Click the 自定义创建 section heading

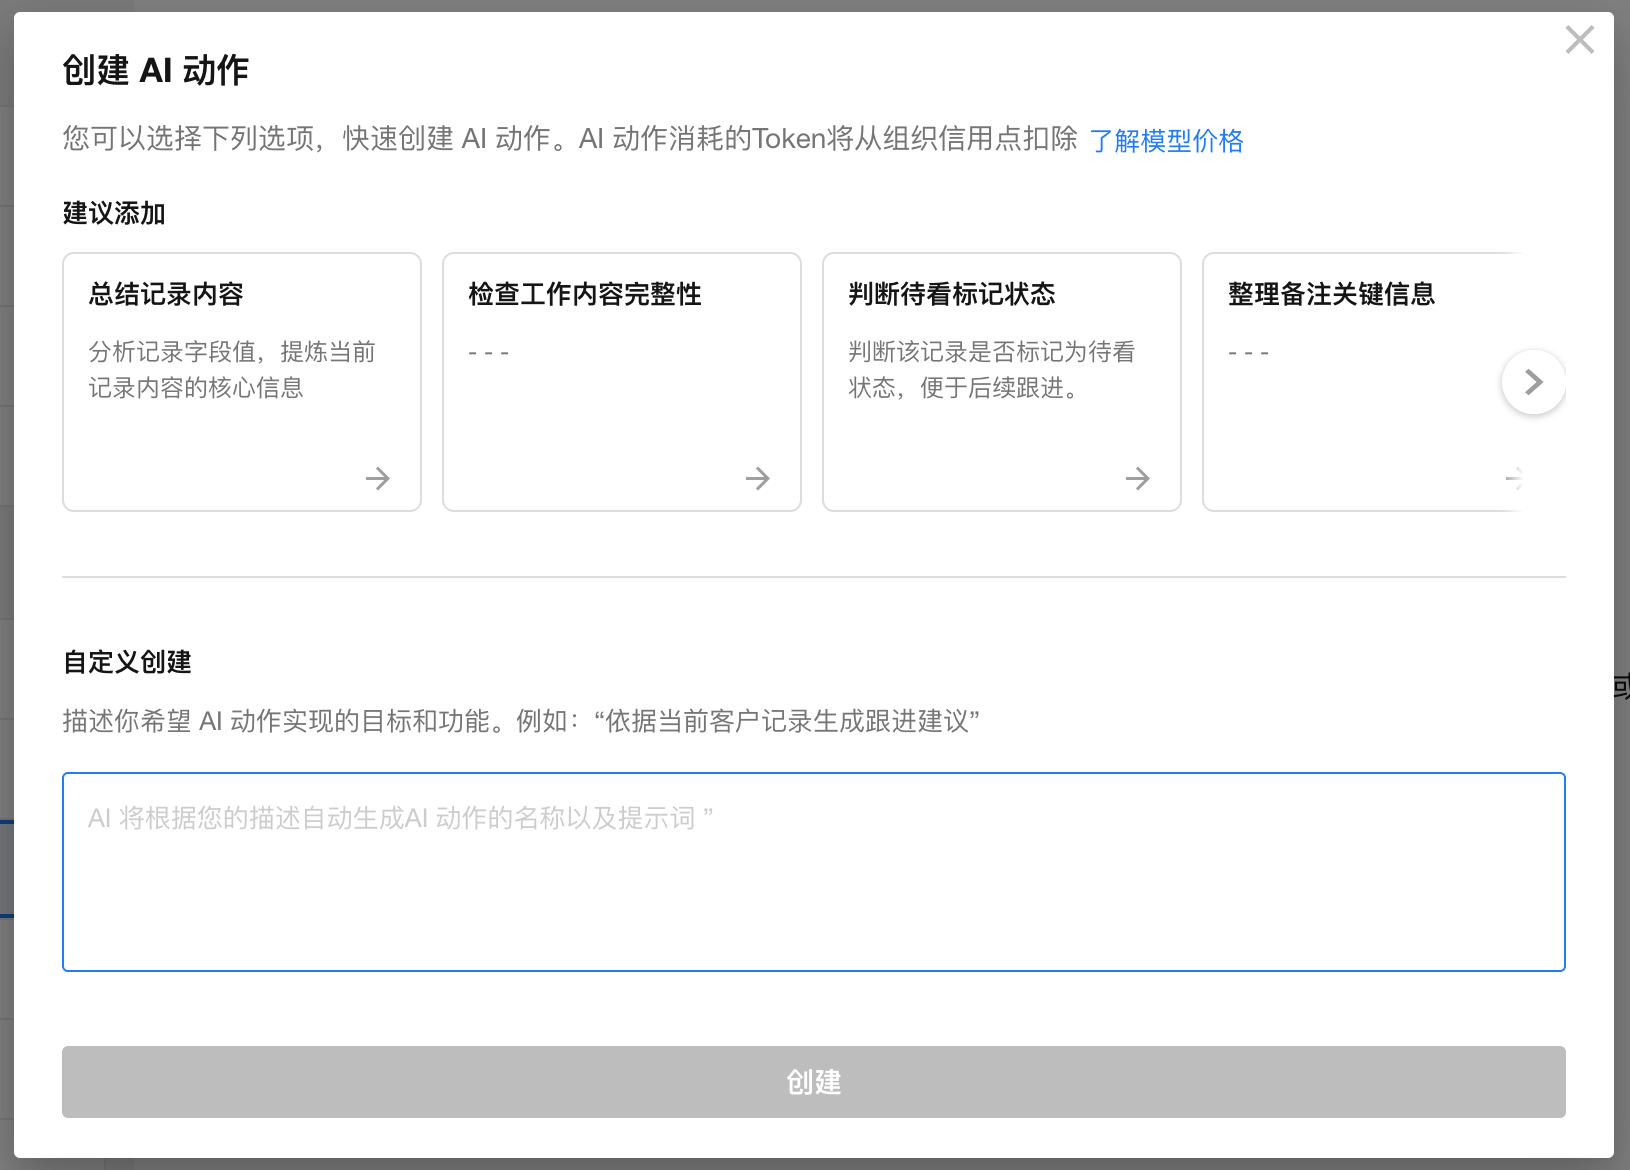[127, 662]
